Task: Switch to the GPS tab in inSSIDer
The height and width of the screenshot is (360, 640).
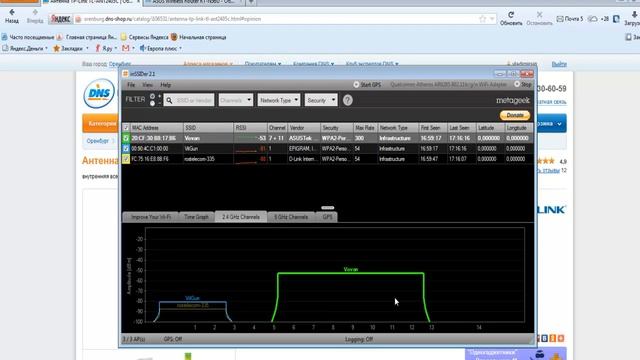Action: pos(327,217)
